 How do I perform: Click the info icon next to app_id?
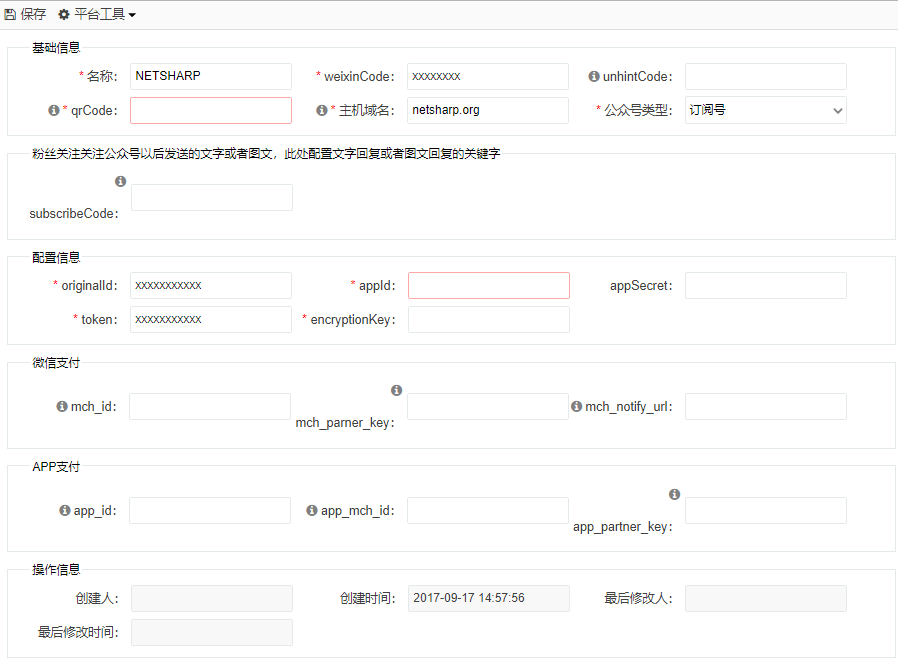65,510
